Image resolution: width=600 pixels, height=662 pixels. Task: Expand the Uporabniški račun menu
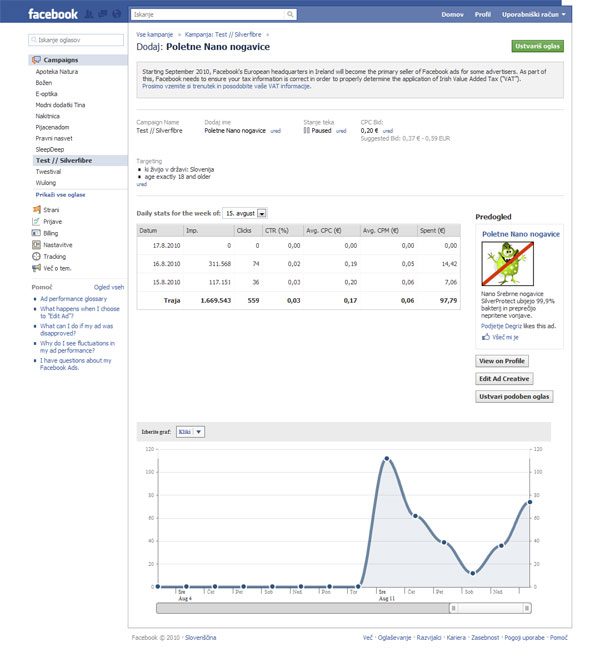point(533,14)
